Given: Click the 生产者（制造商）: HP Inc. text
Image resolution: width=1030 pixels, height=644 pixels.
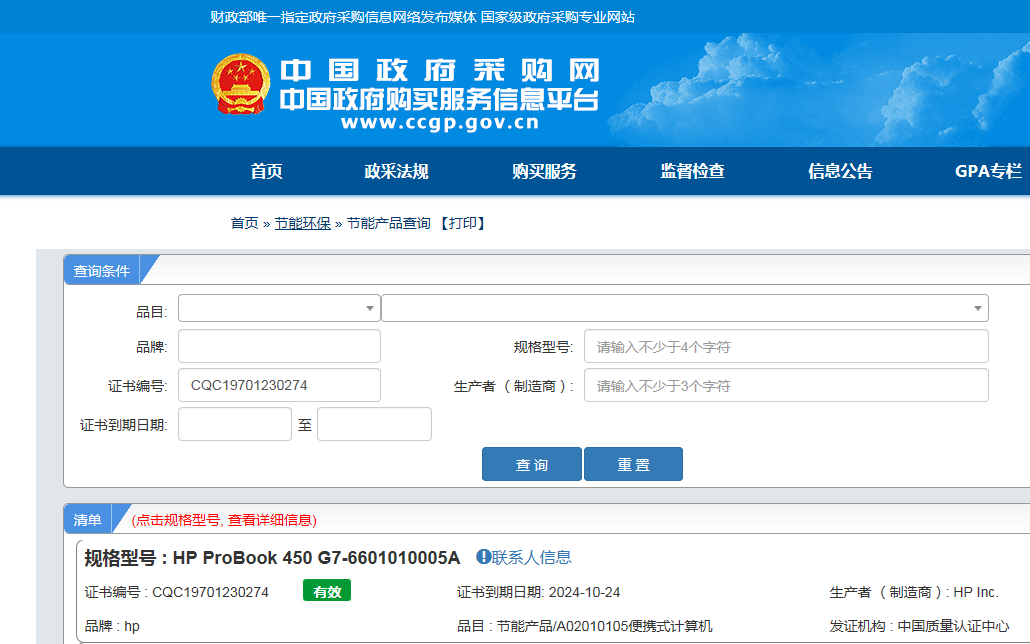Looking at the screenshot, I should click(x=914, y=592).
